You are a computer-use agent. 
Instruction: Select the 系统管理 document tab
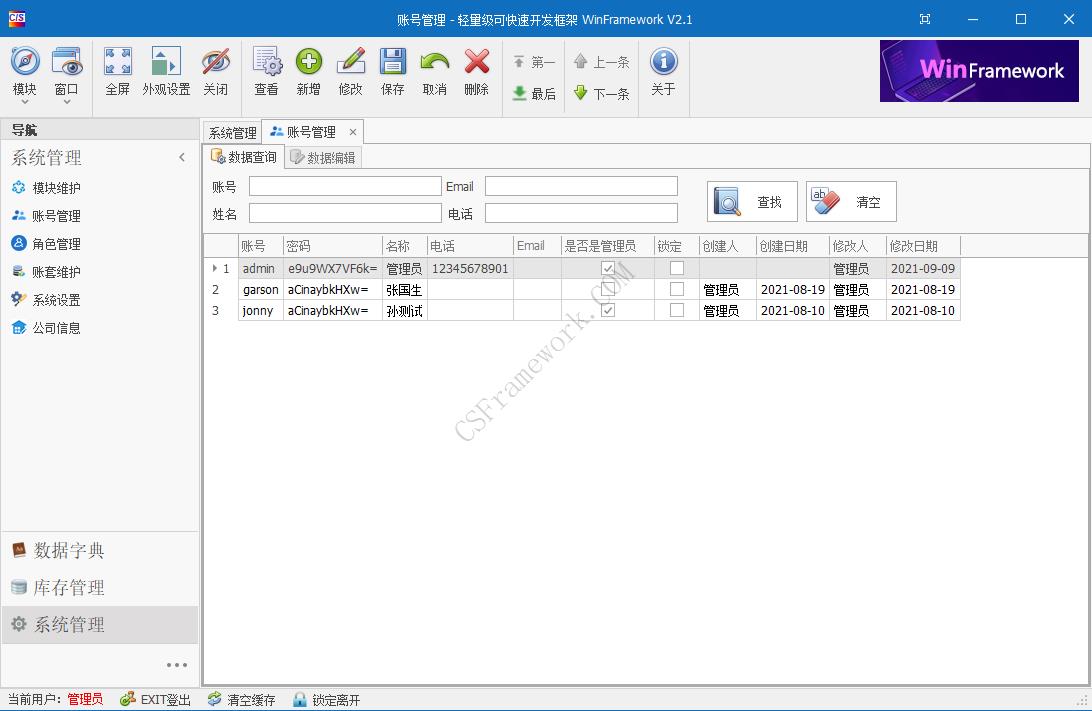[x=232, y=131]
